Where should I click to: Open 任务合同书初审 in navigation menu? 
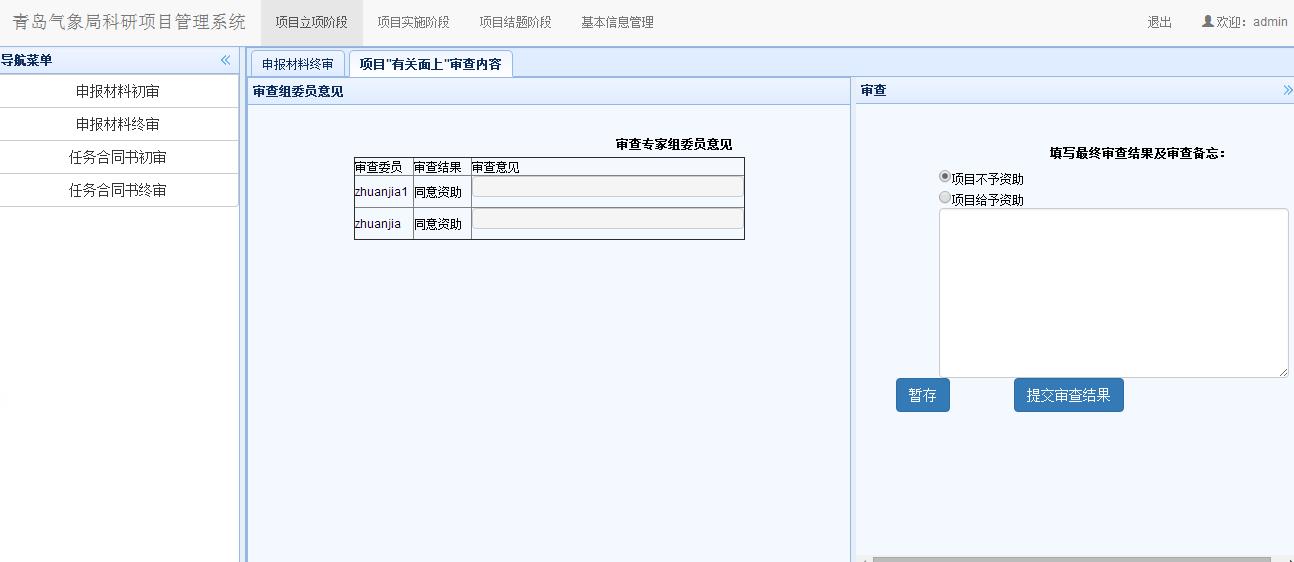point(118,157)
